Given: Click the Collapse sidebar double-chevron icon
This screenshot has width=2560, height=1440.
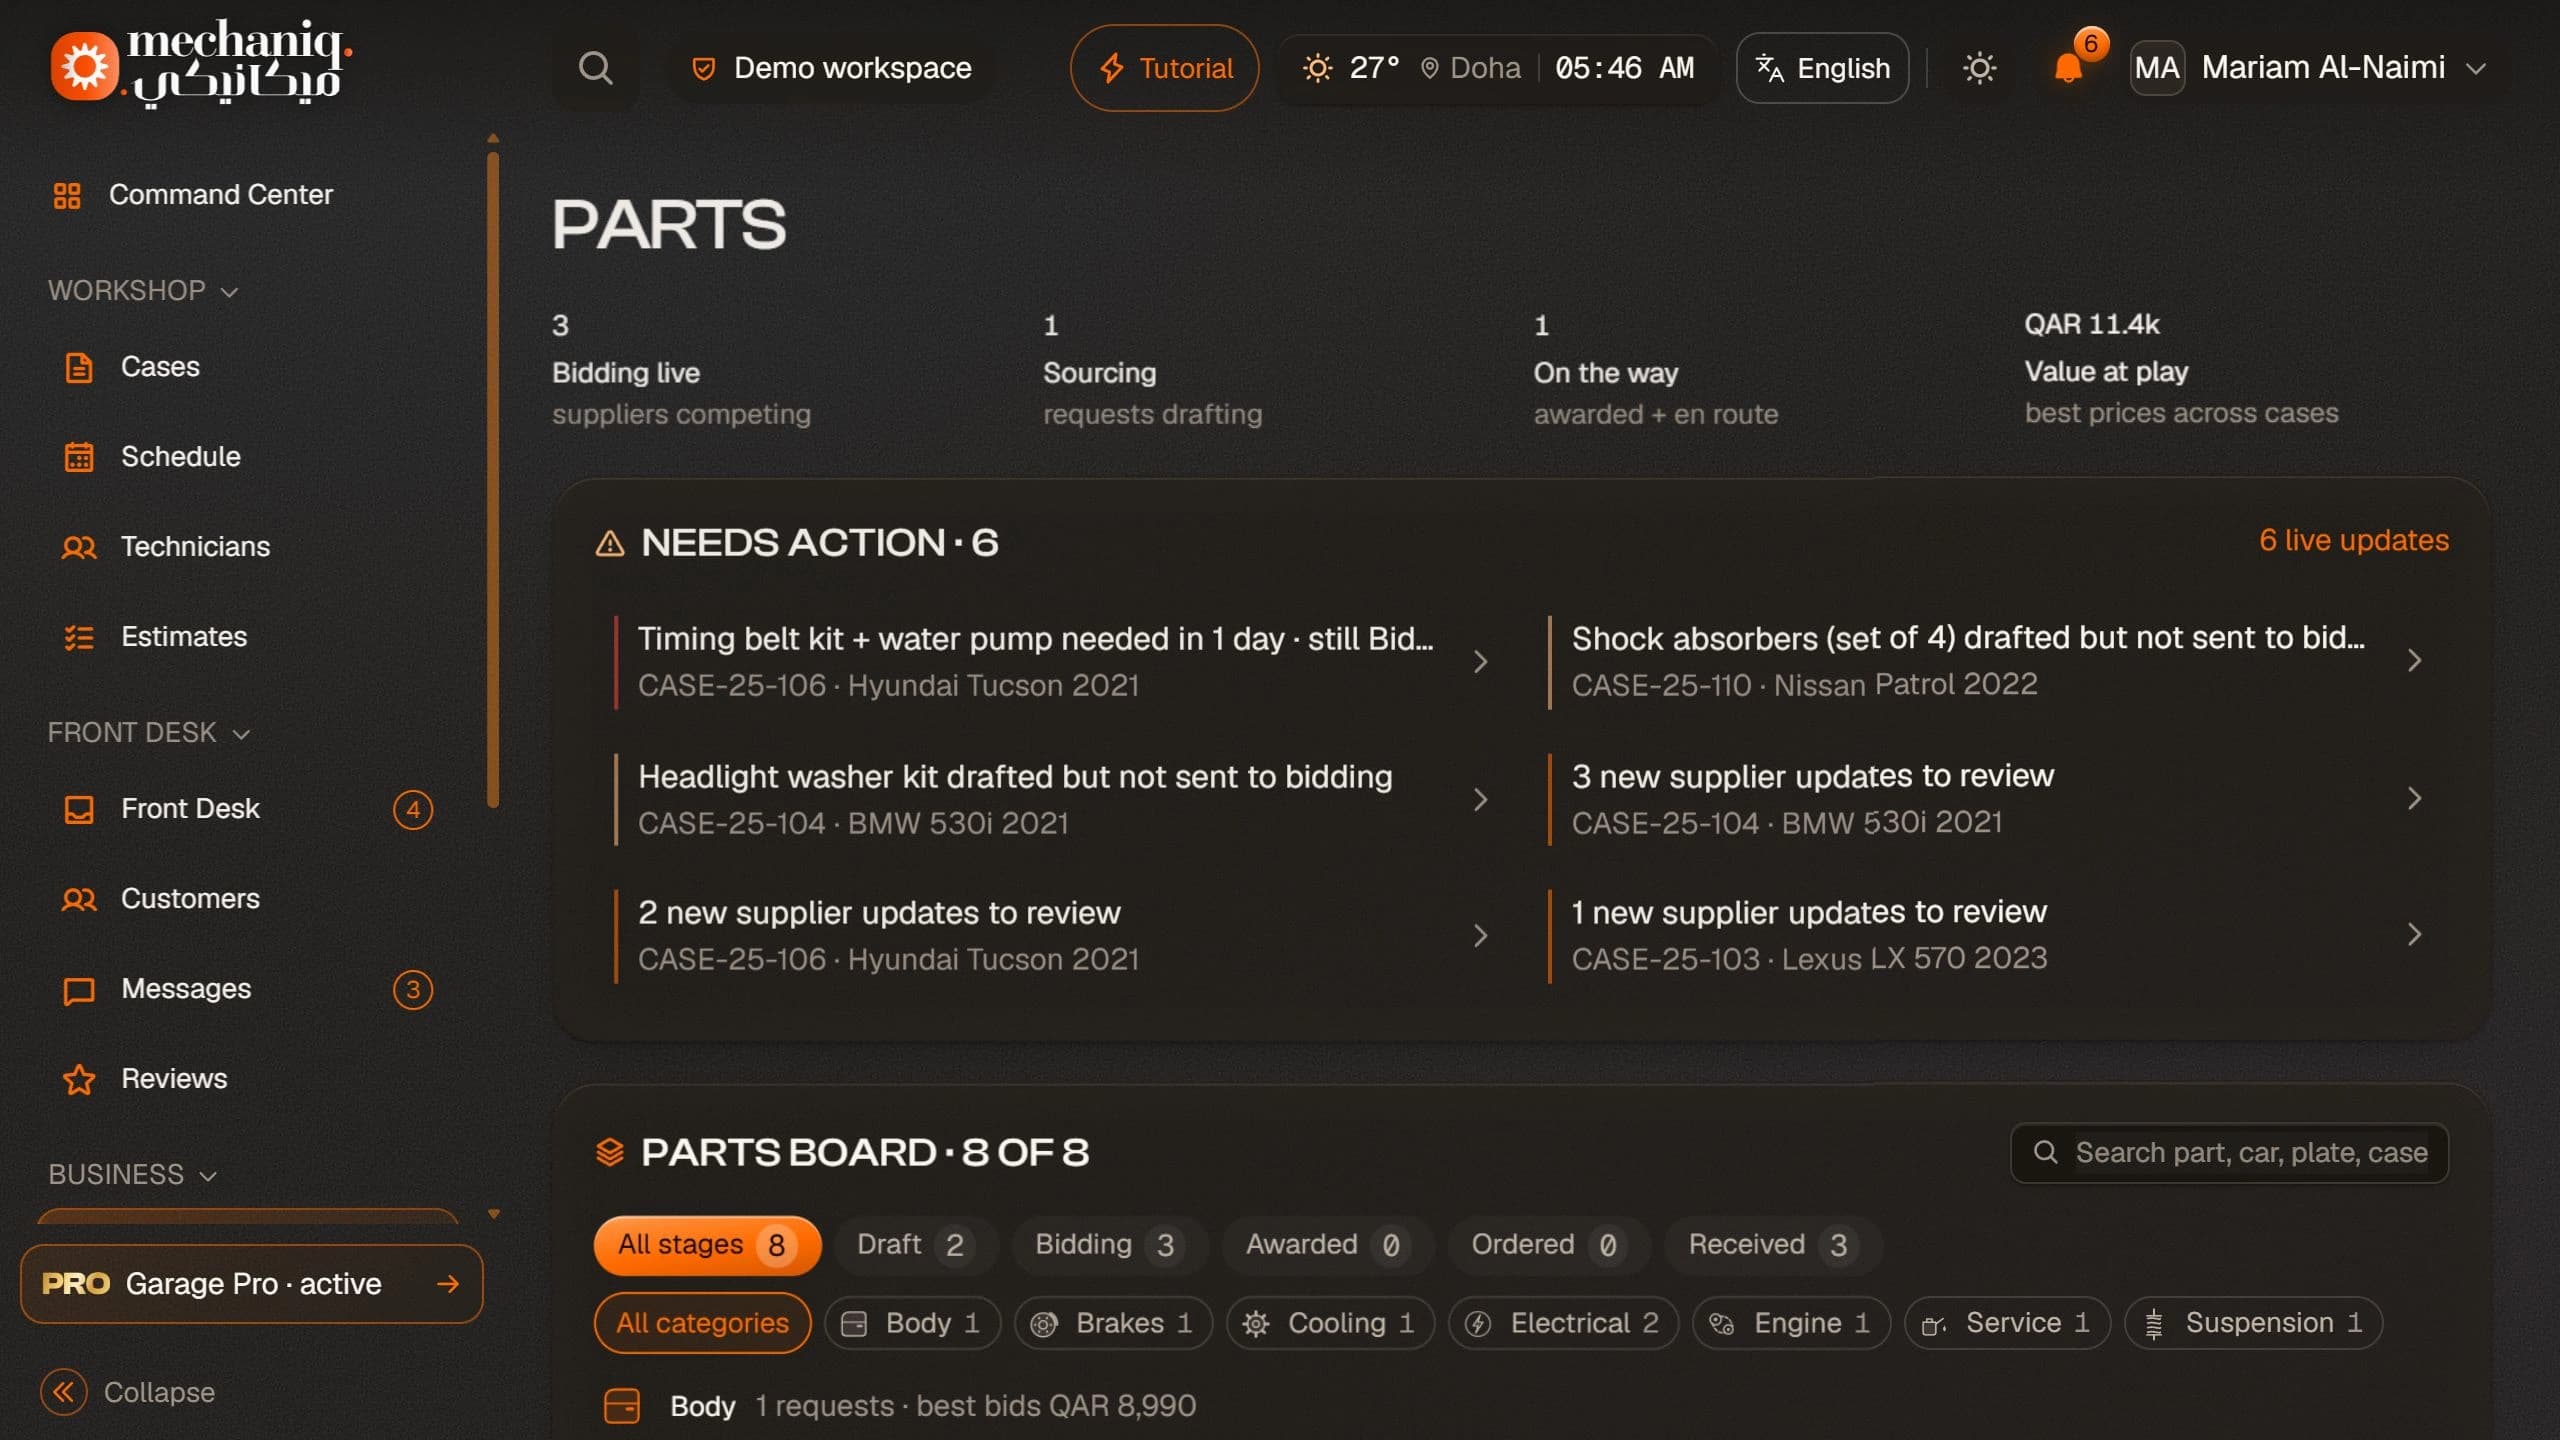Looking at the screenshot, I should (x=64, y=1392).
